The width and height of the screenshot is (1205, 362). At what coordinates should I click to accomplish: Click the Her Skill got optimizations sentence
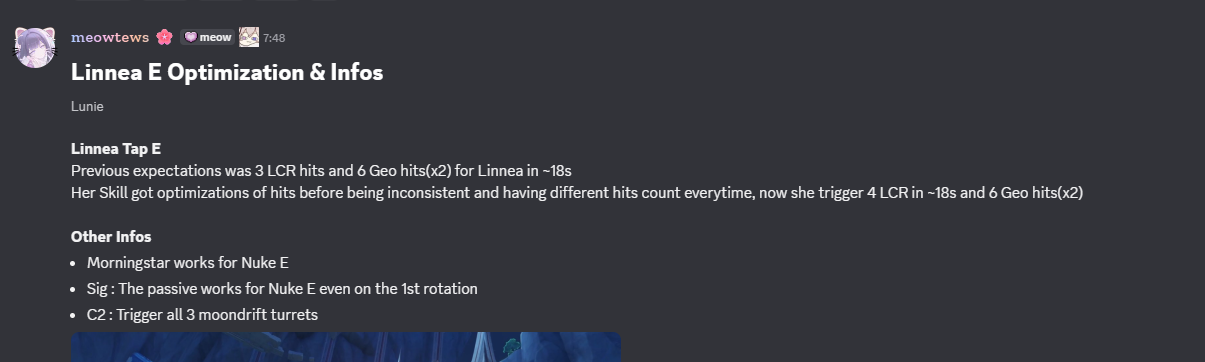coord(577,193)
